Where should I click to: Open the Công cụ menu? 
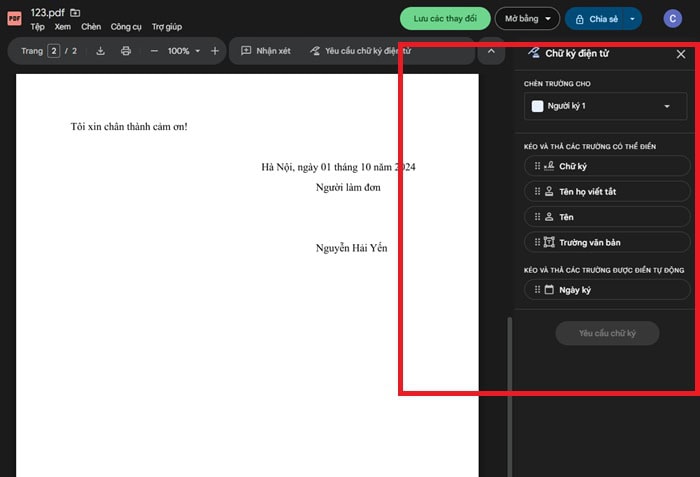(x=126, y=27)
